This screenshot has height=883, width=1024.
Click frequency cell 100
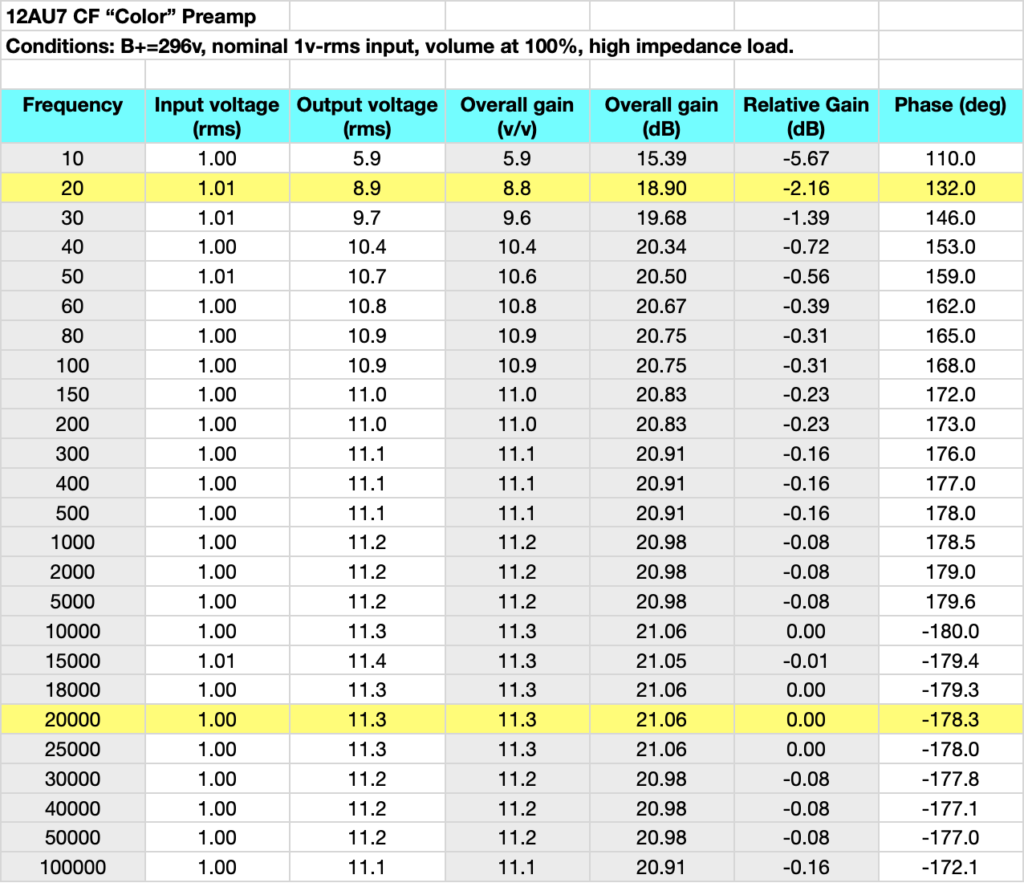click(x=72, y=365)
